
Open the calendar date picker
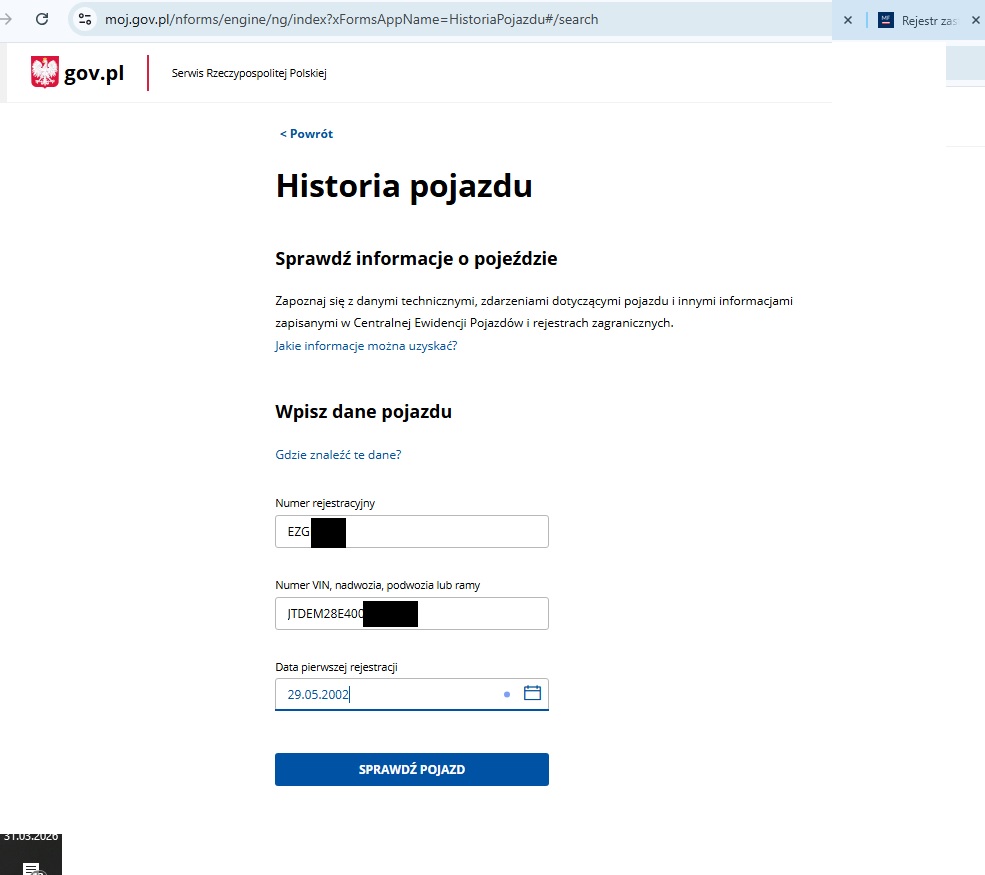532,692
